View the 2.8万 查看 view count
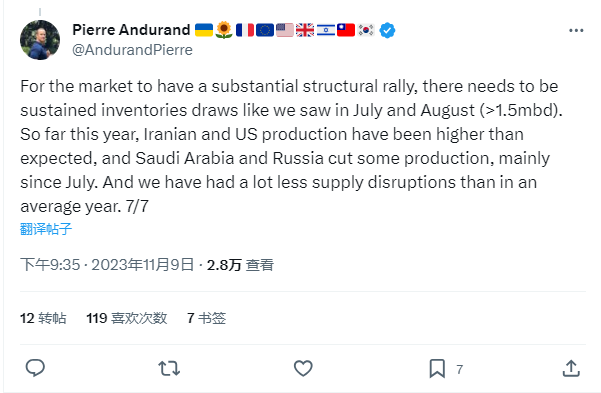The height and width of the screenshot is (393, 601). click(240, 265)
